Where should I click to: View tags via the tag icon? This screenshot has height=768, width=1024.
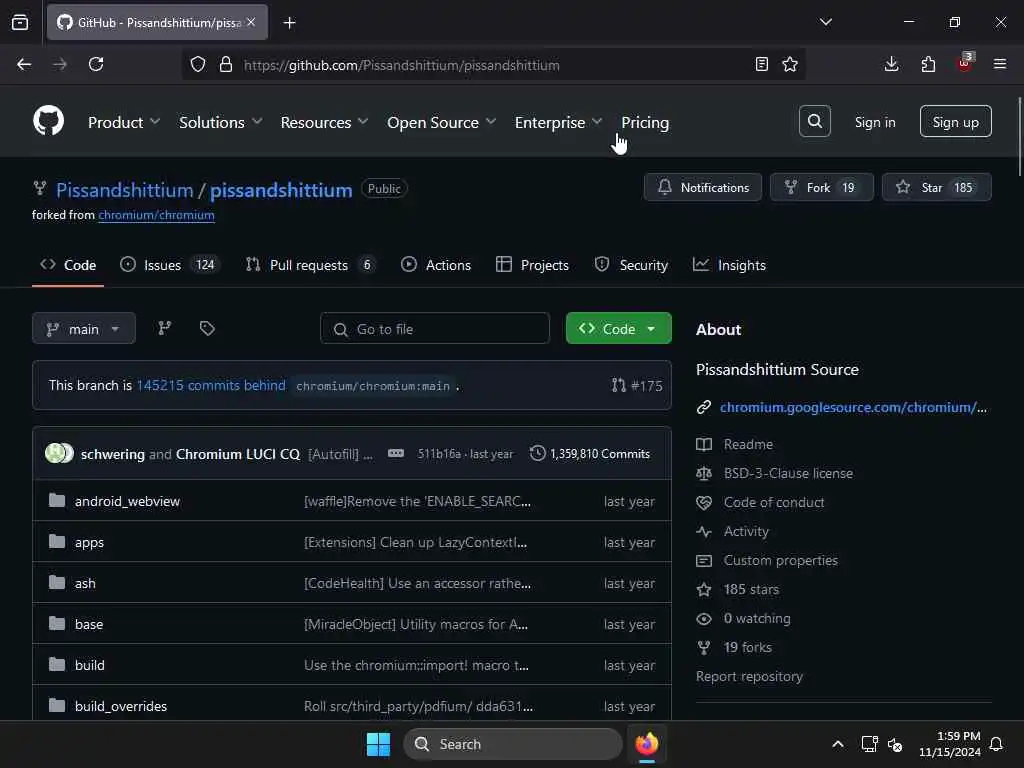[207, 328]
